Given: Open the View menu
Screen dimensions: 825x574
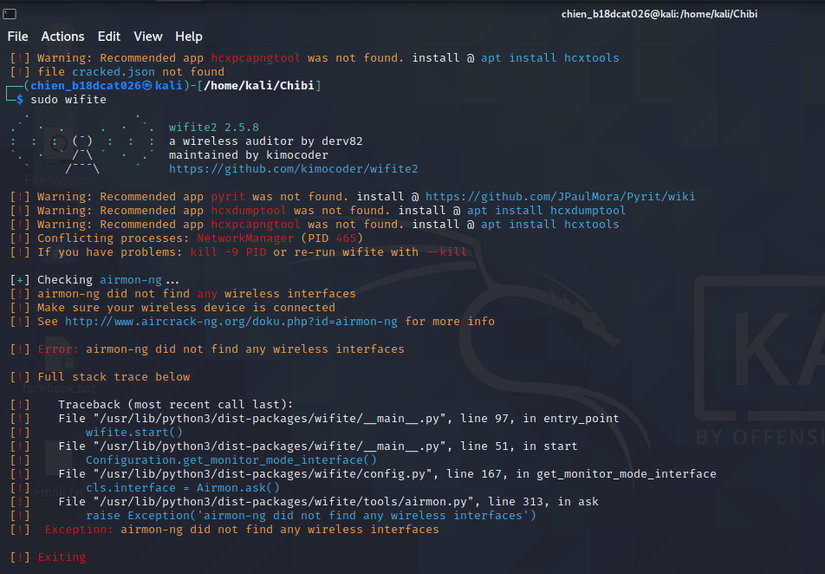Looking at the screenshot, I should tap(148, 36).
